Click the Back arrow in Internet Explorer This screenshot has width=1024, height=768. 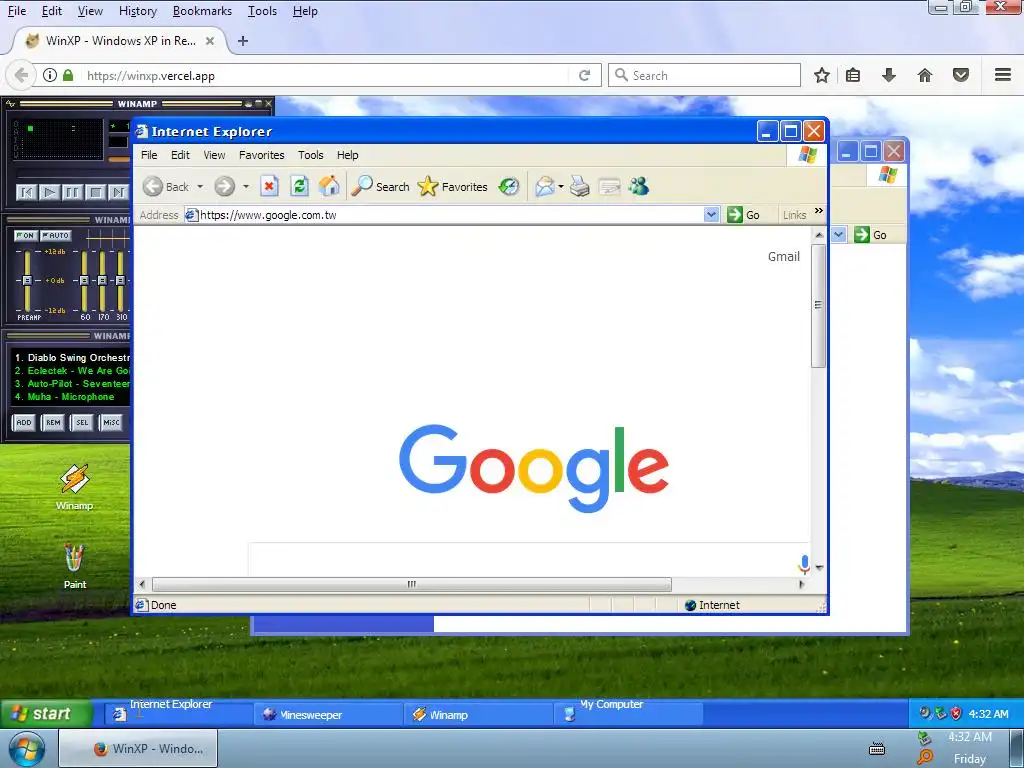coord(153,187)
